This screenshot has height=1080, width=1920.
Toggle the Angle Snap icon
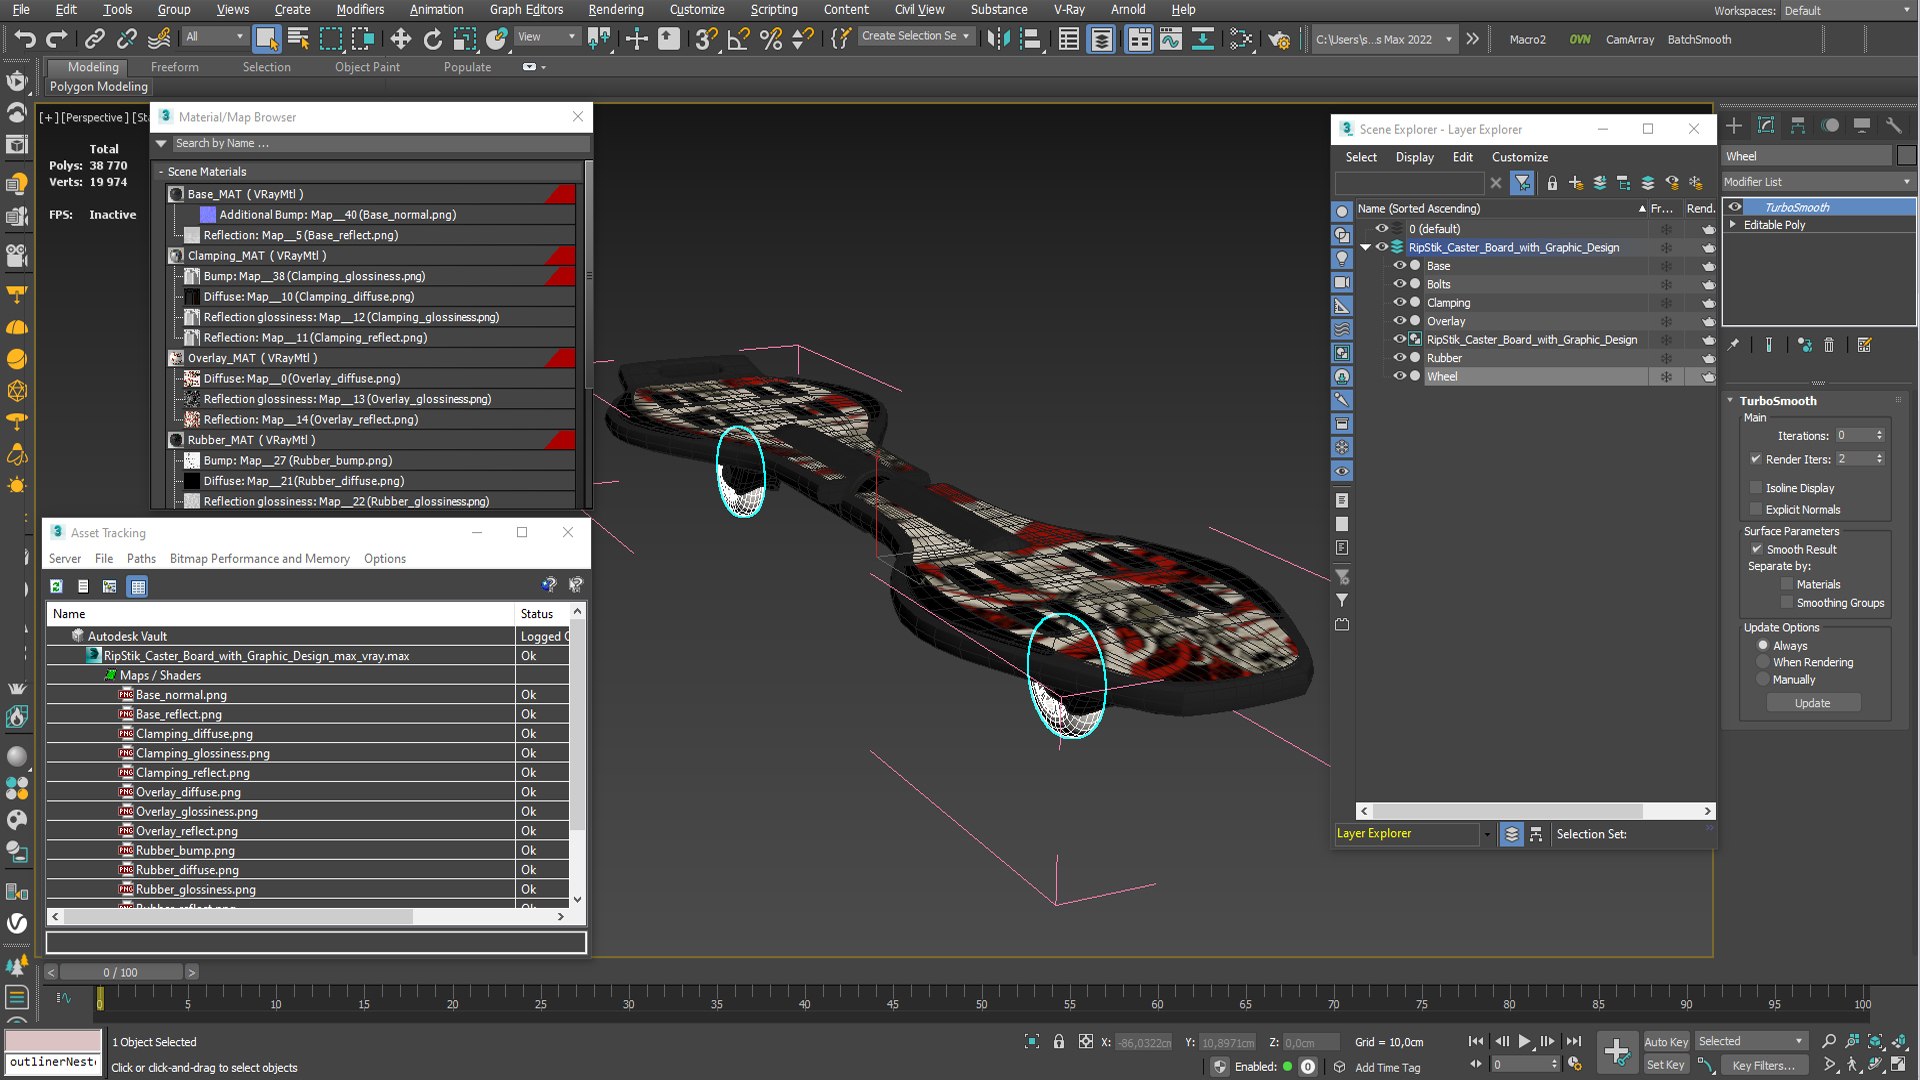pos(738,39)
